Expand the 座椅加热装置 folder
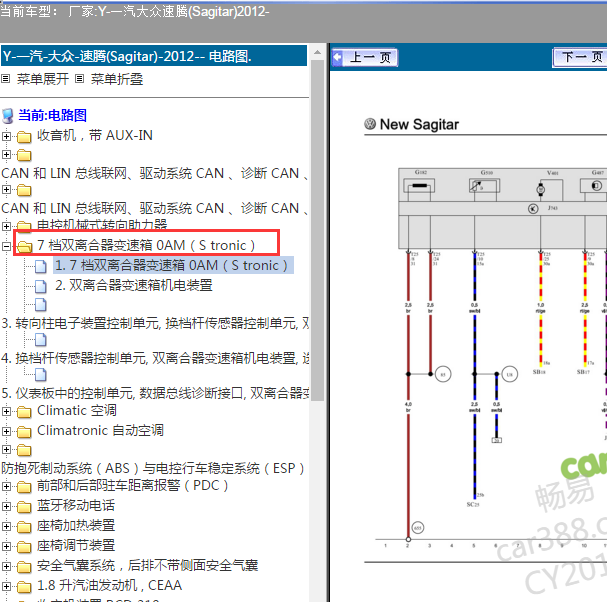 click(x=6, y=527)
